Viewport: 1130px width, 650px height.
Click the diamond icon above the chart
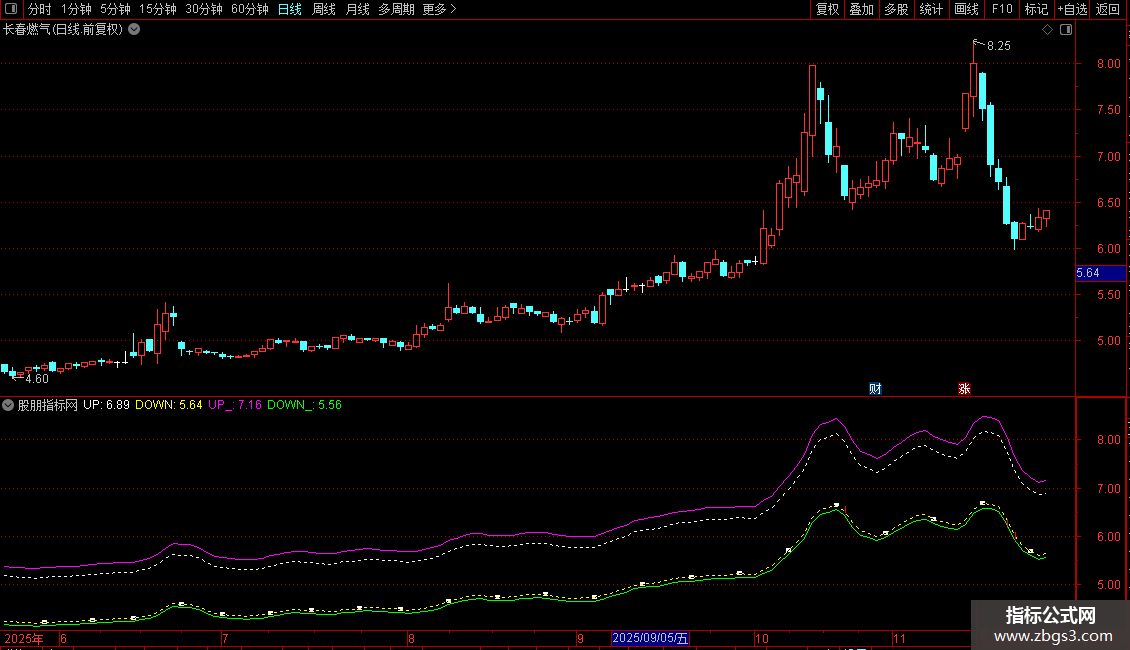tap(1048, 30)
